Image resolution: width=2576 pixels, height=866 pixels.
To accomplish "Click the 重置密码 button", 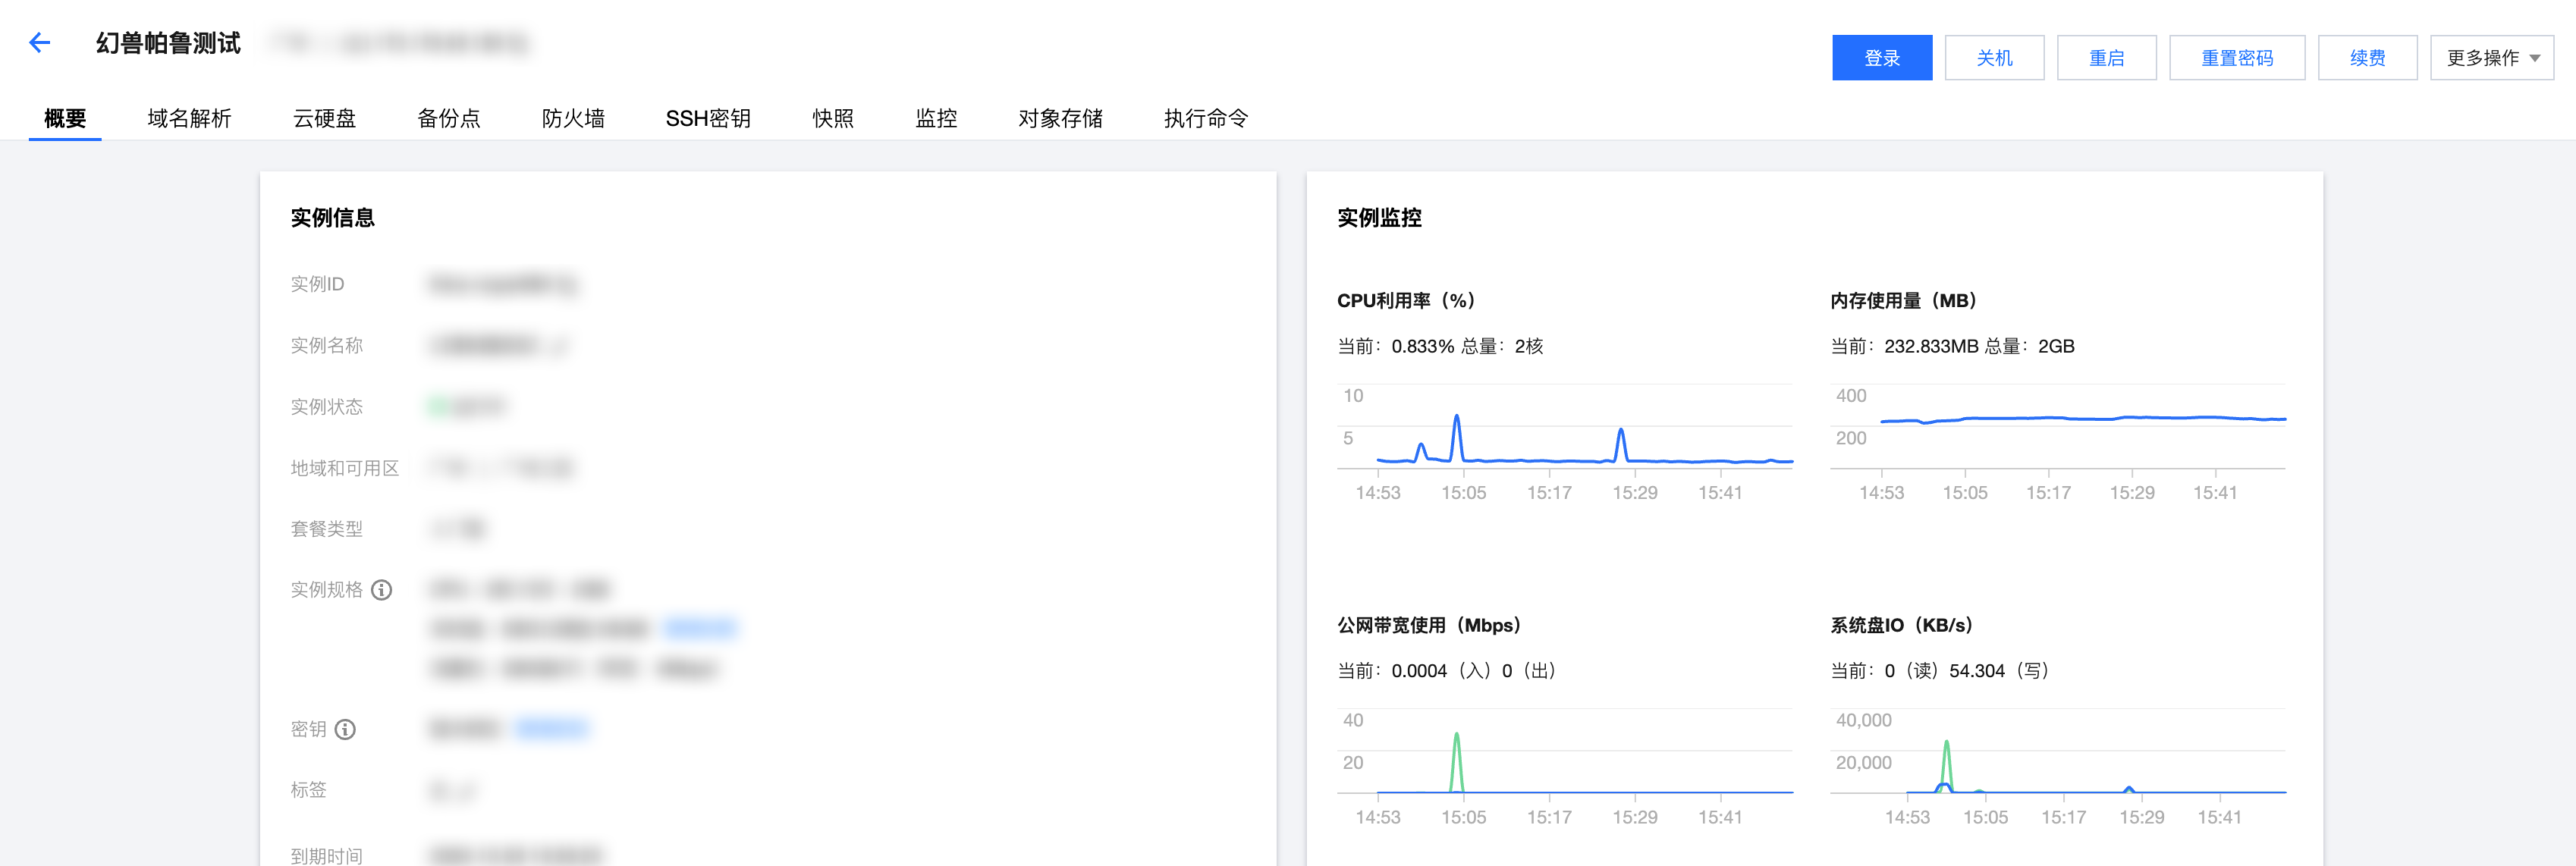I will (2236, 58).
